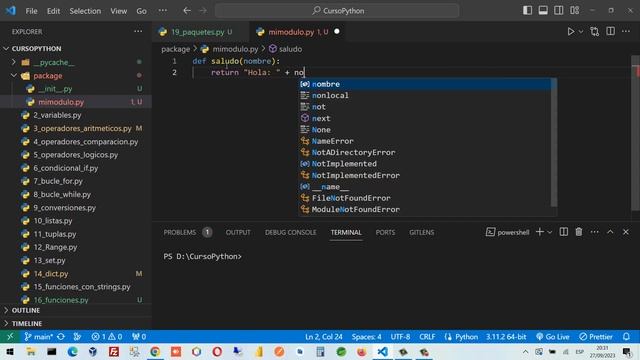640x360 pixels.
Task: Collapse the CURSOPYTHON folder section
Action: pyautogui.click(x=76, y=49)
